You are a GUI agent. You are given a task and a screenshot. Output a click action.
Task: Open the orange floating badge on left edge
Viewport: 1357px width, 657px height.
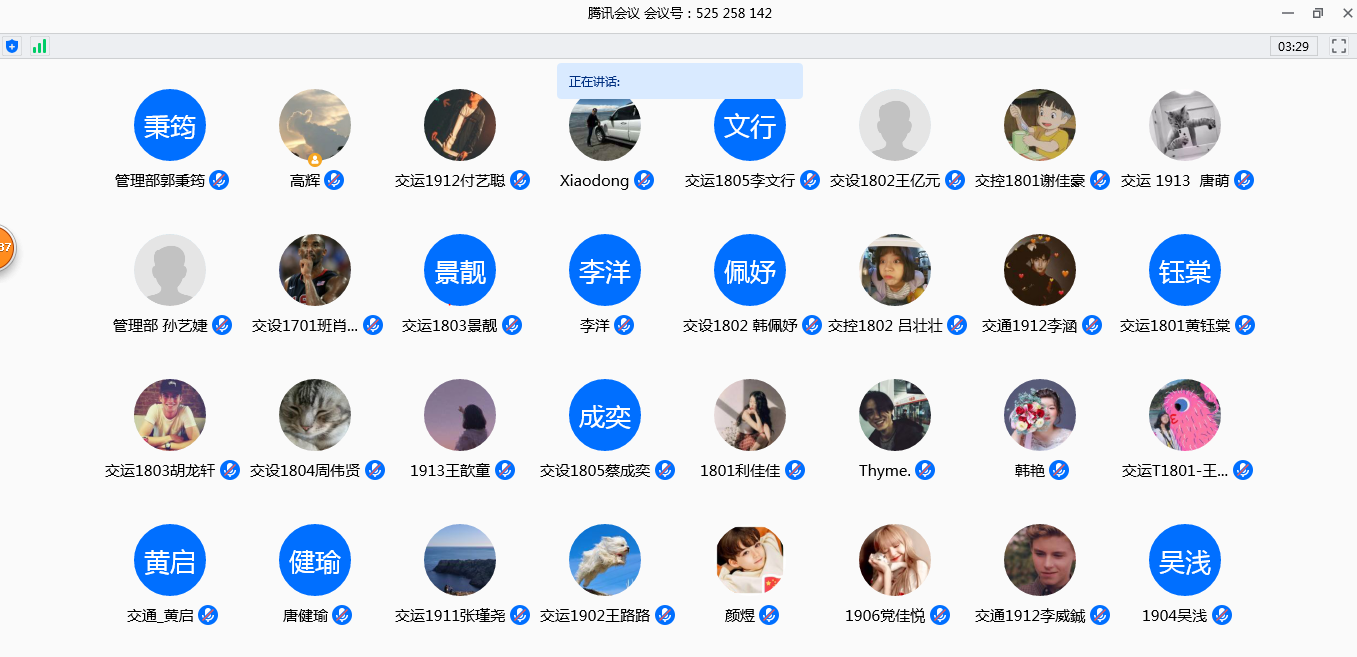click(x=5, y=248)
